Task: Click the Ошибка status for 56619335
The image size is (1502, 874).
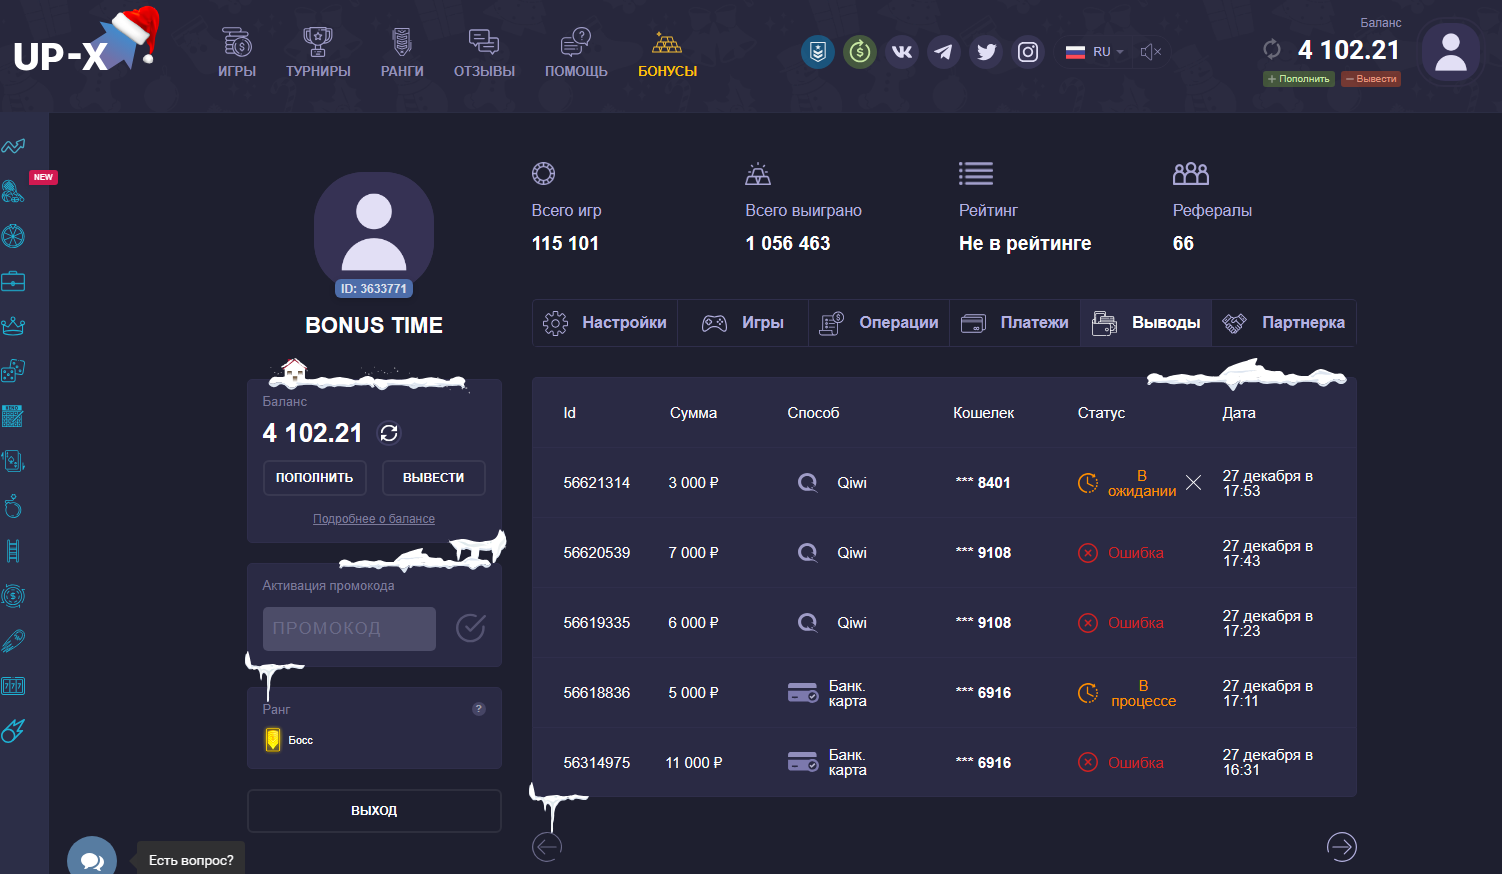Action: pyautogui.click(x=1121, y=623)
